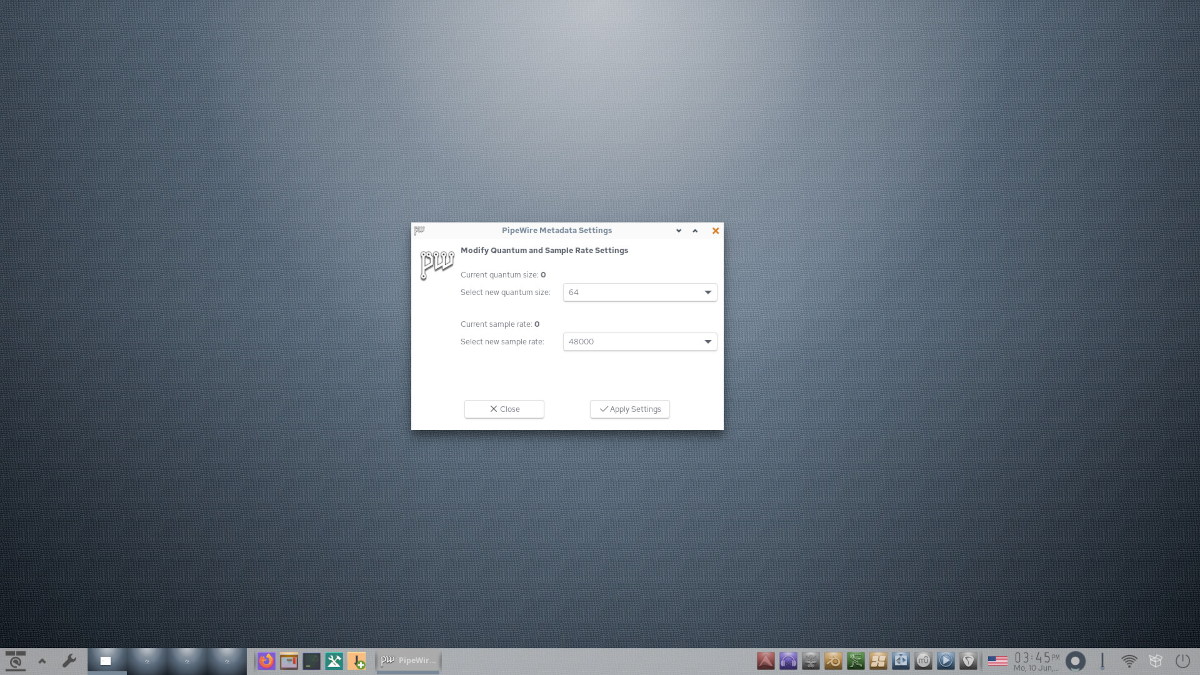Click the yellow four-squares tray icon
Viewport: 1200px width, 675px height.
(879, 661)
